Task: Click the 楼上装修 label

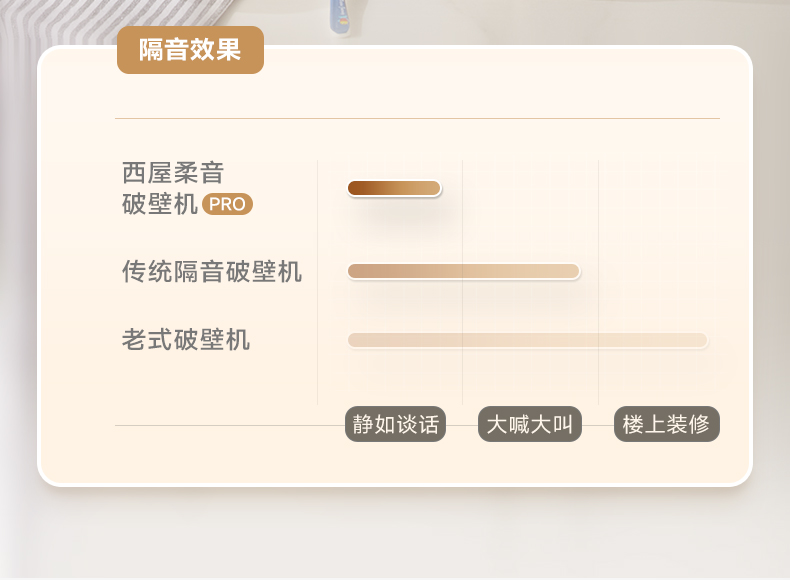Action: [x=667, y=424]
